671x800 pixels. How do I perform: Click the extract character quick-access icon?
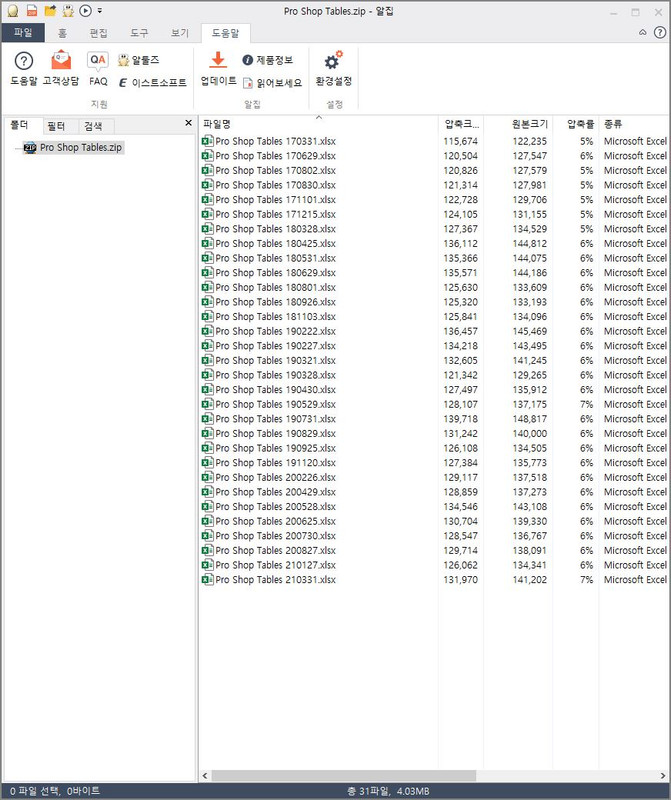68,11
